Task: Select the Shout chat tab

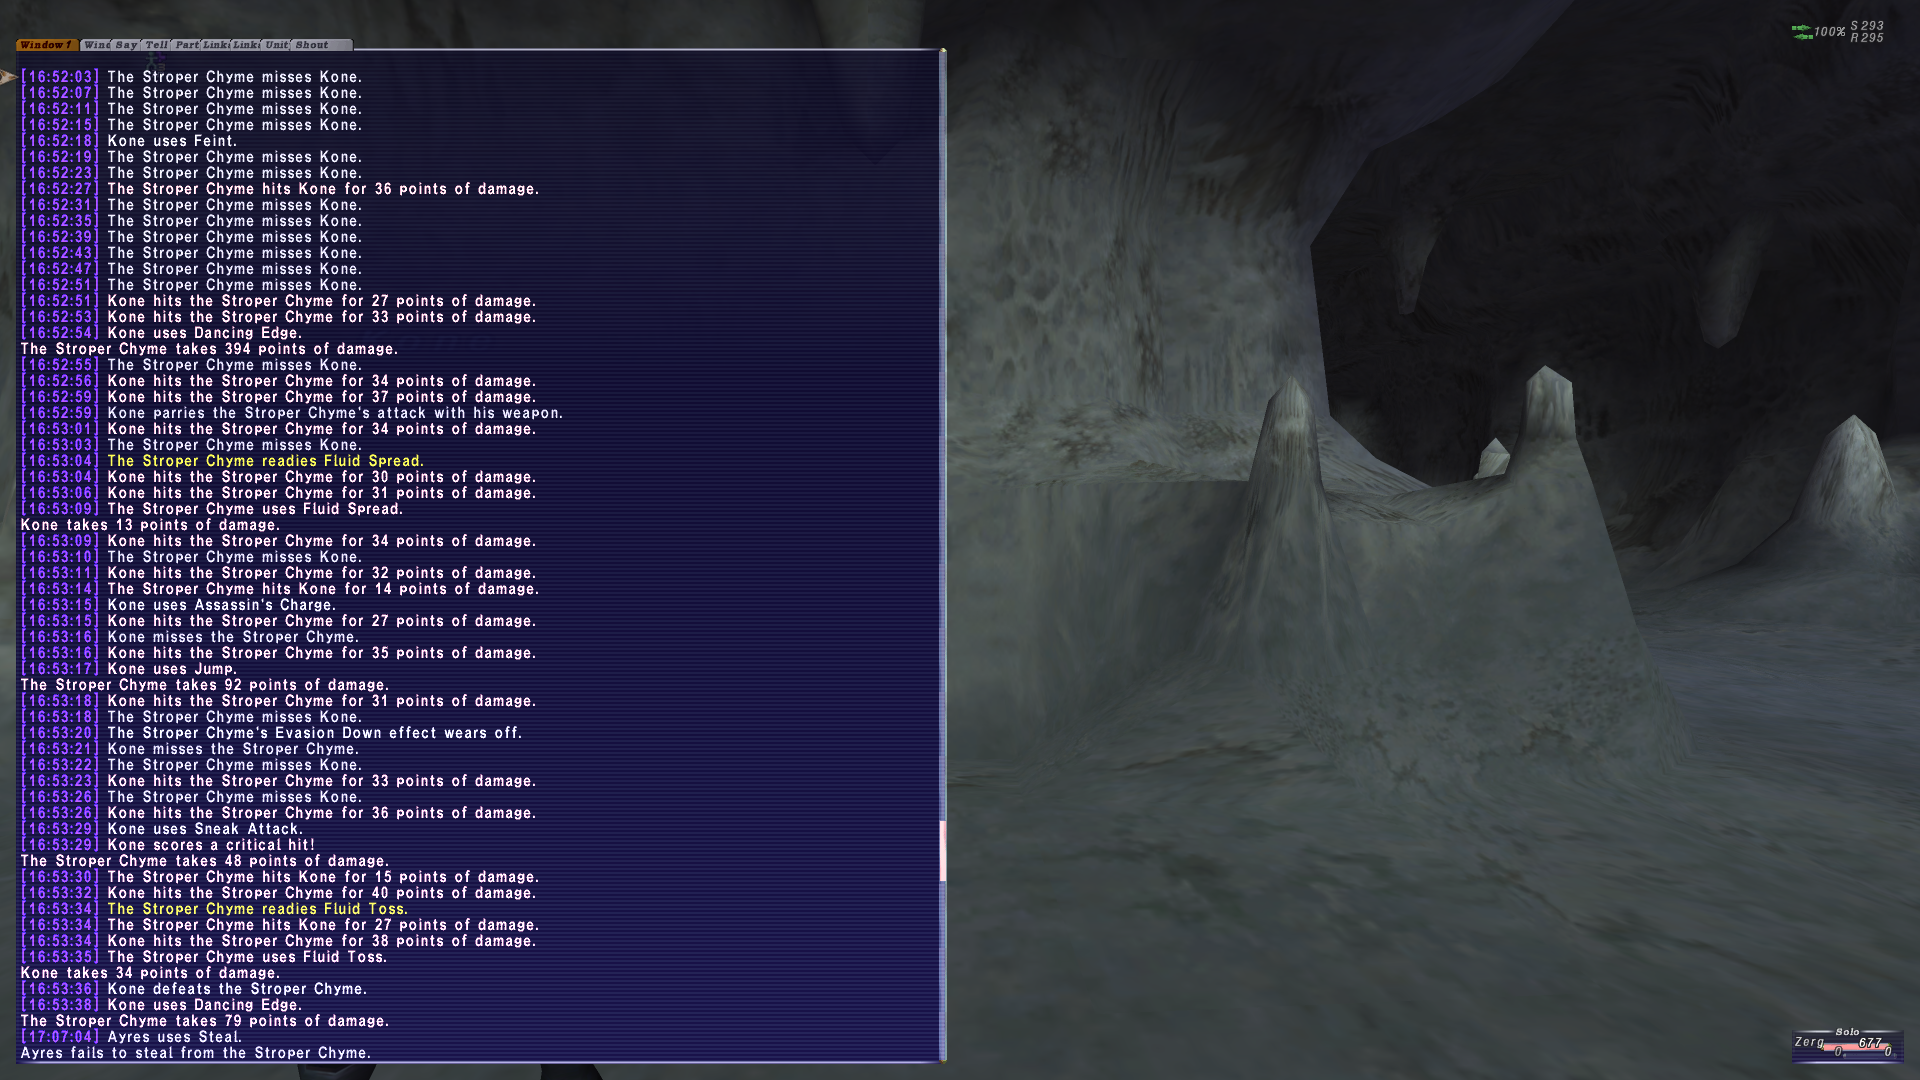Action: coord(312,45)
